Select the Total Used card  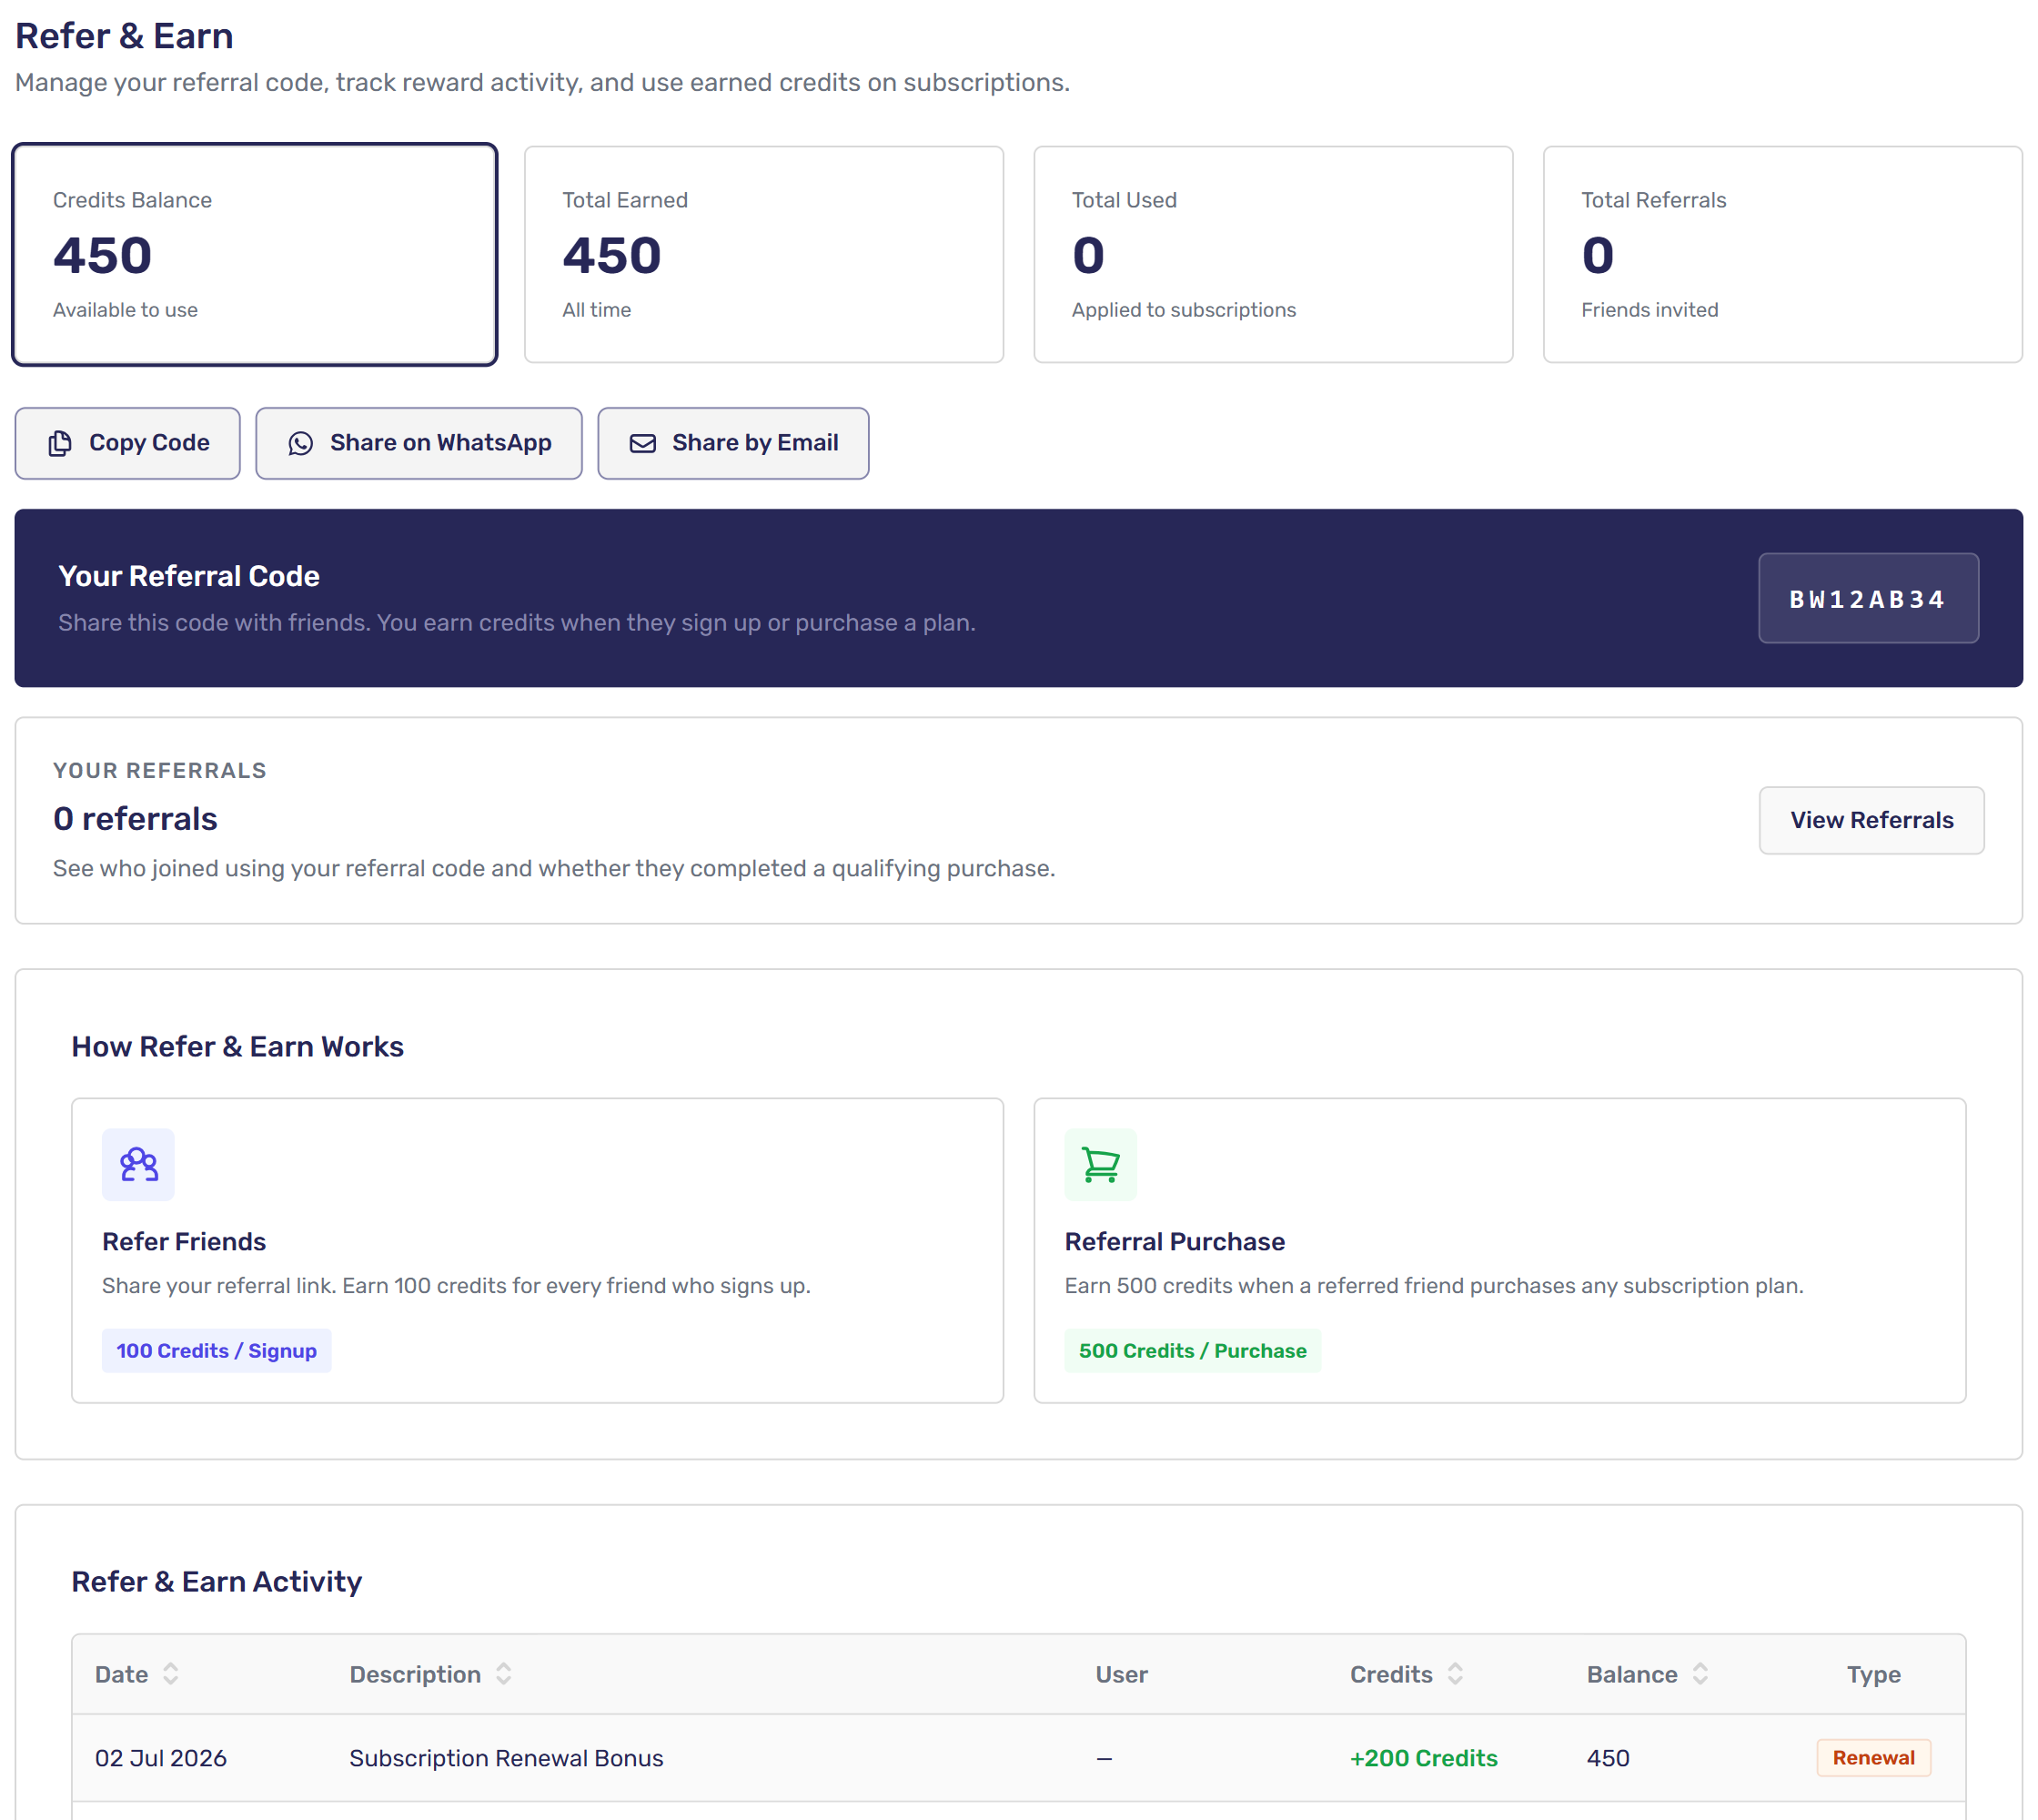pos(1273,254)
